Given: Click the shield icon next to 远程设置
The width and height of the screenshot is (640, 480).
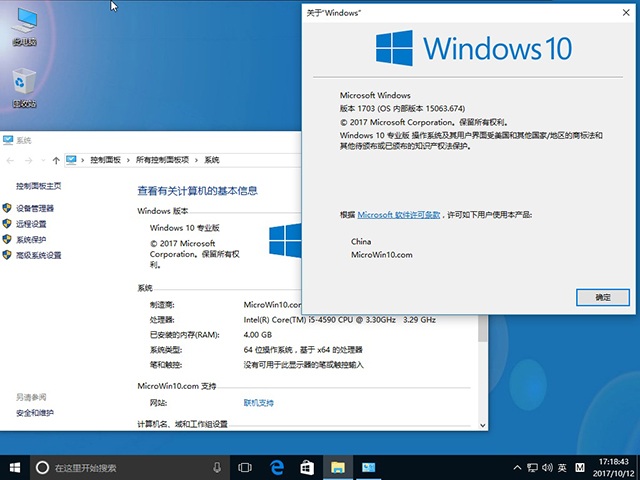Looking at the screenshot, I should pos(7,224).
